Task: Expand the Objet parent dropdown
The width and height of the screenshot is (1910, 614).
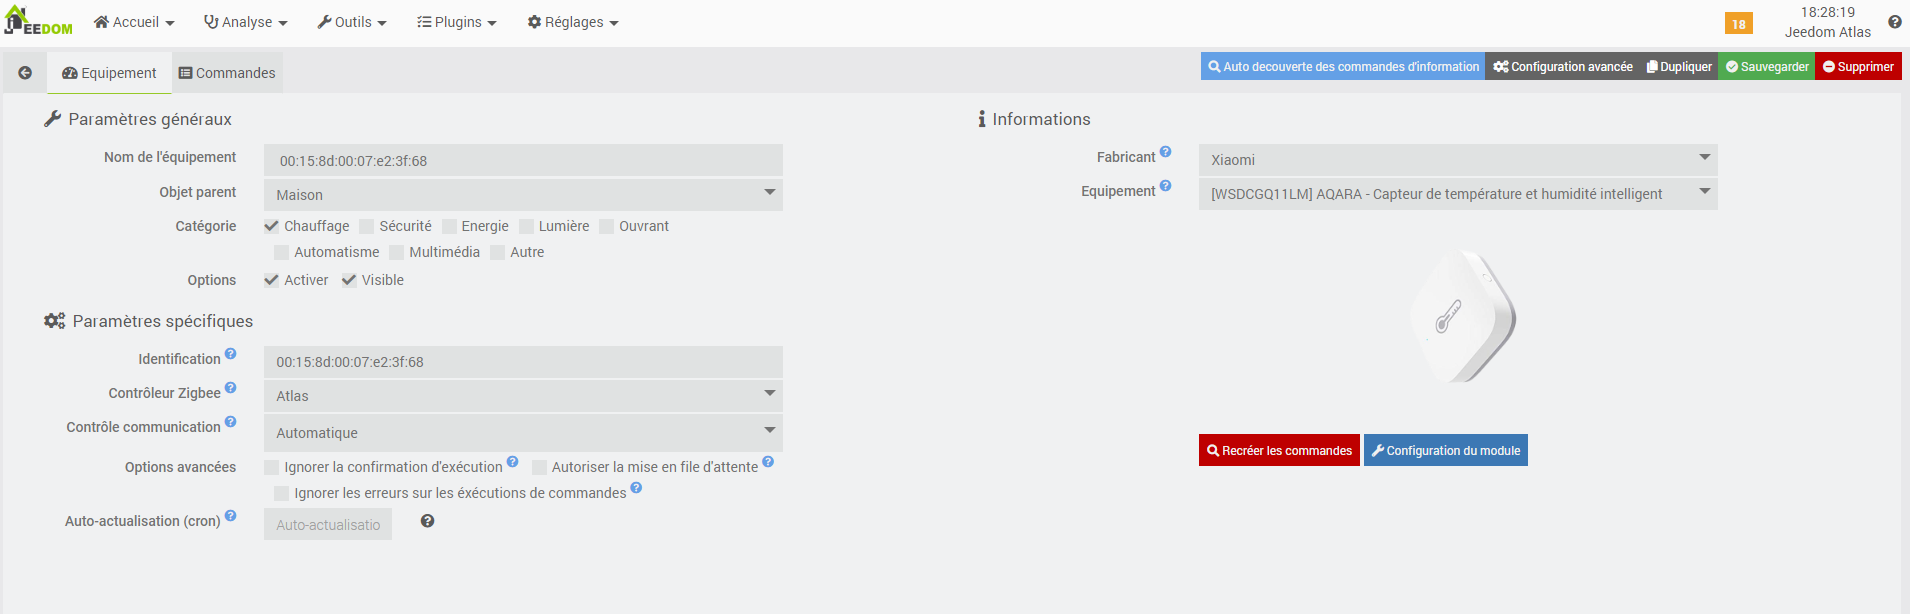Action: (523, 195)
